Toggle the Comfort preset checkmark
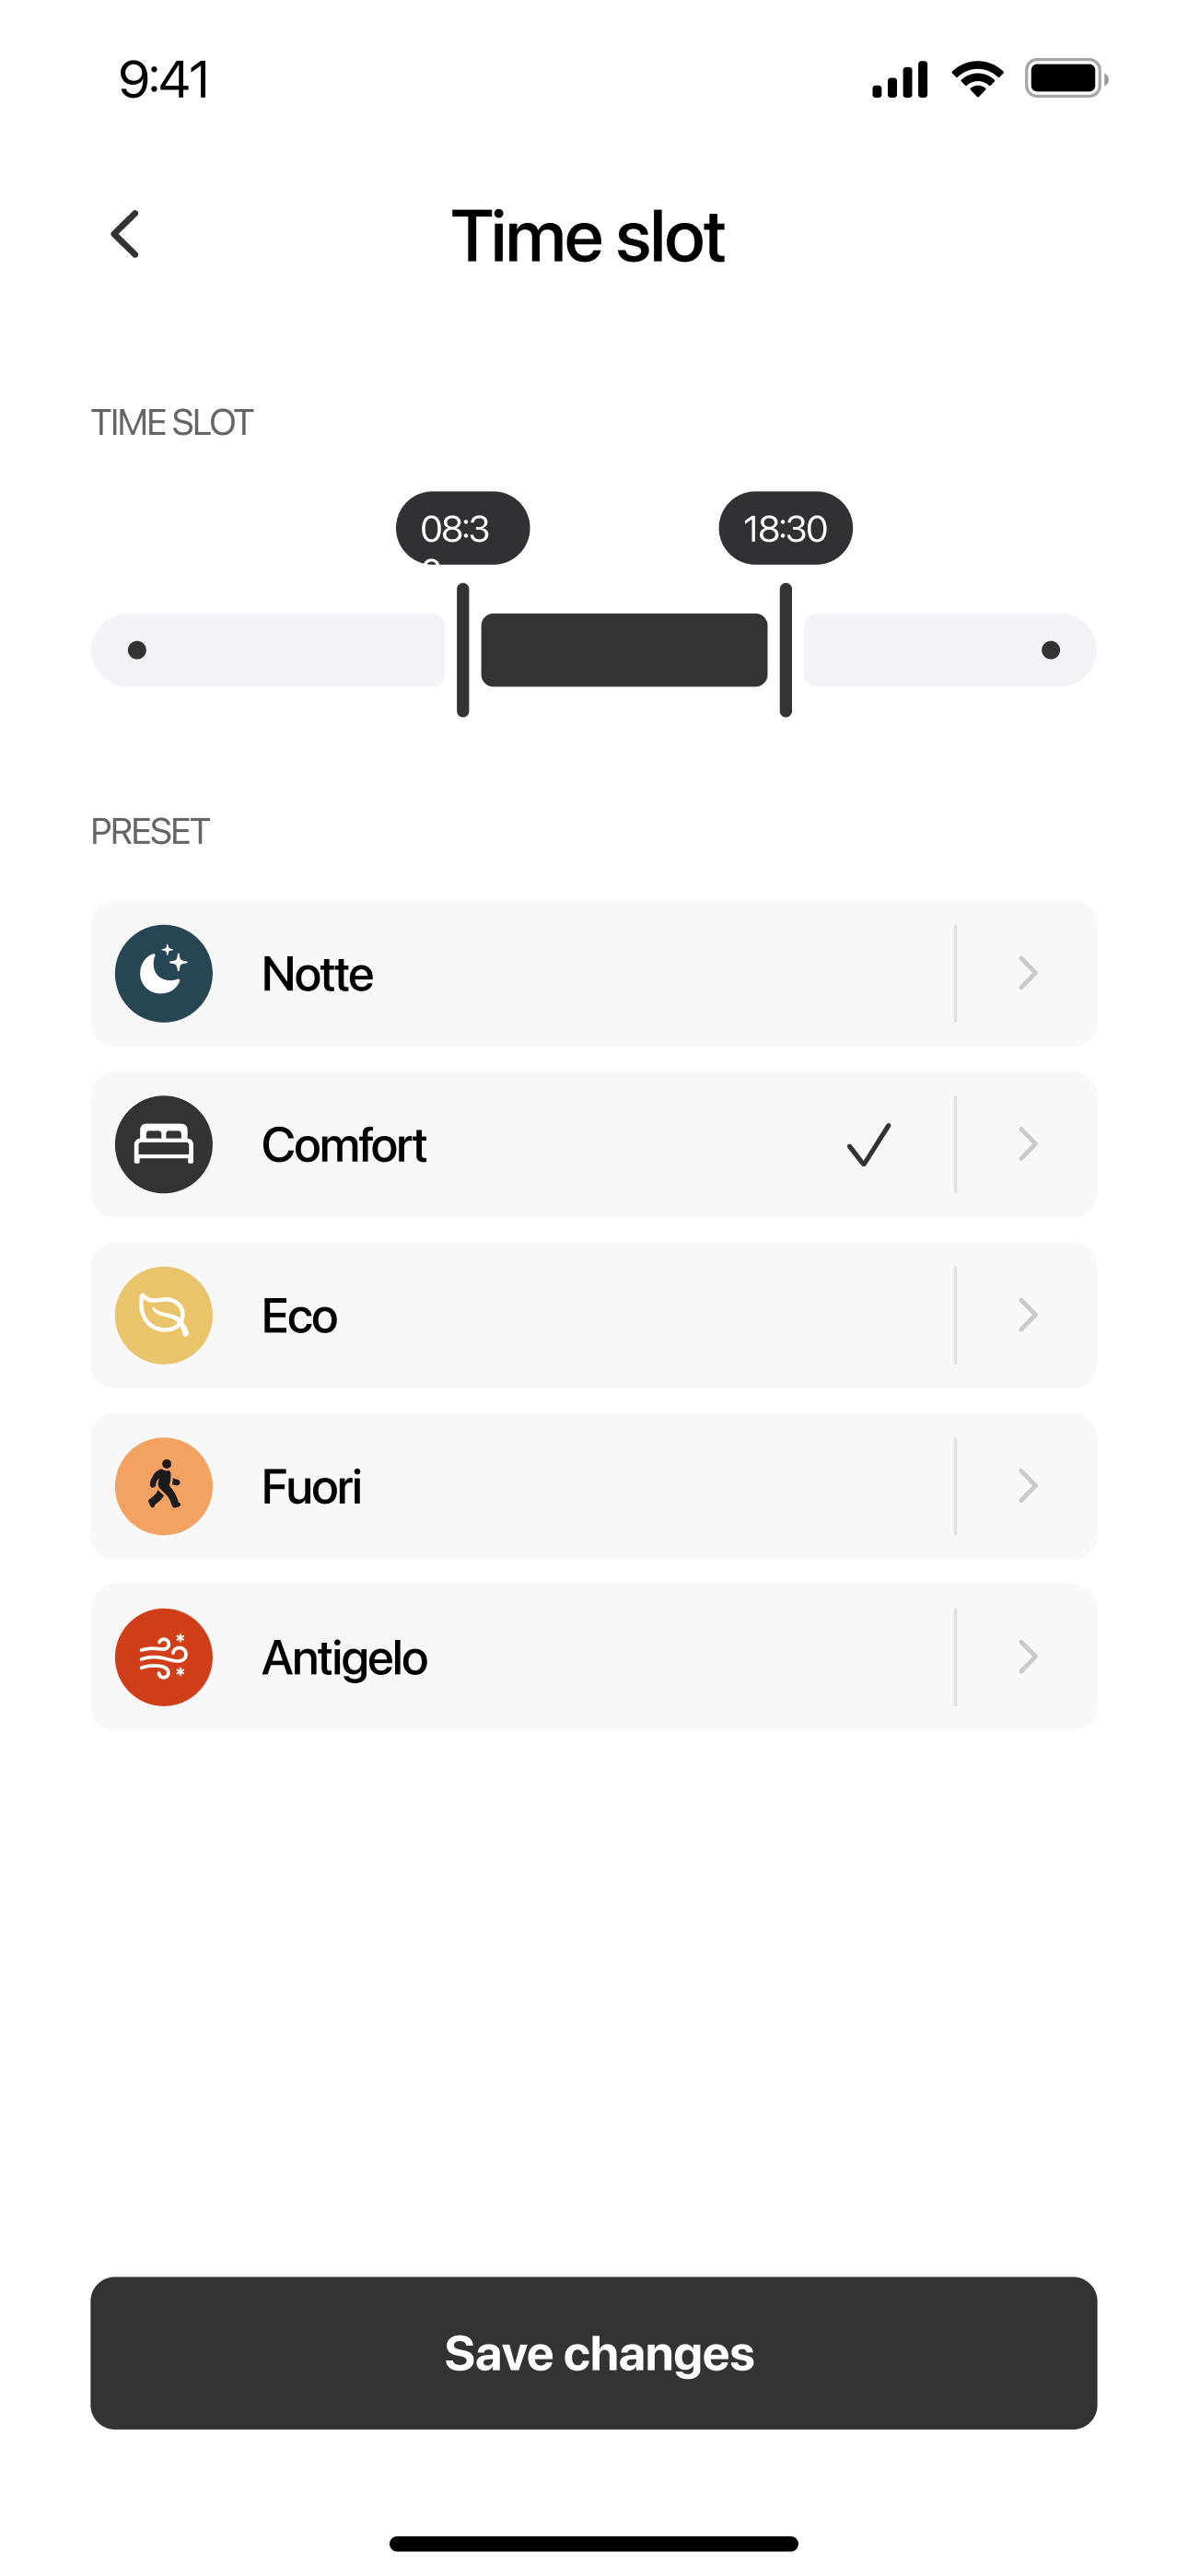This screenshot has height=2576, width=1188. point(868,1144)
